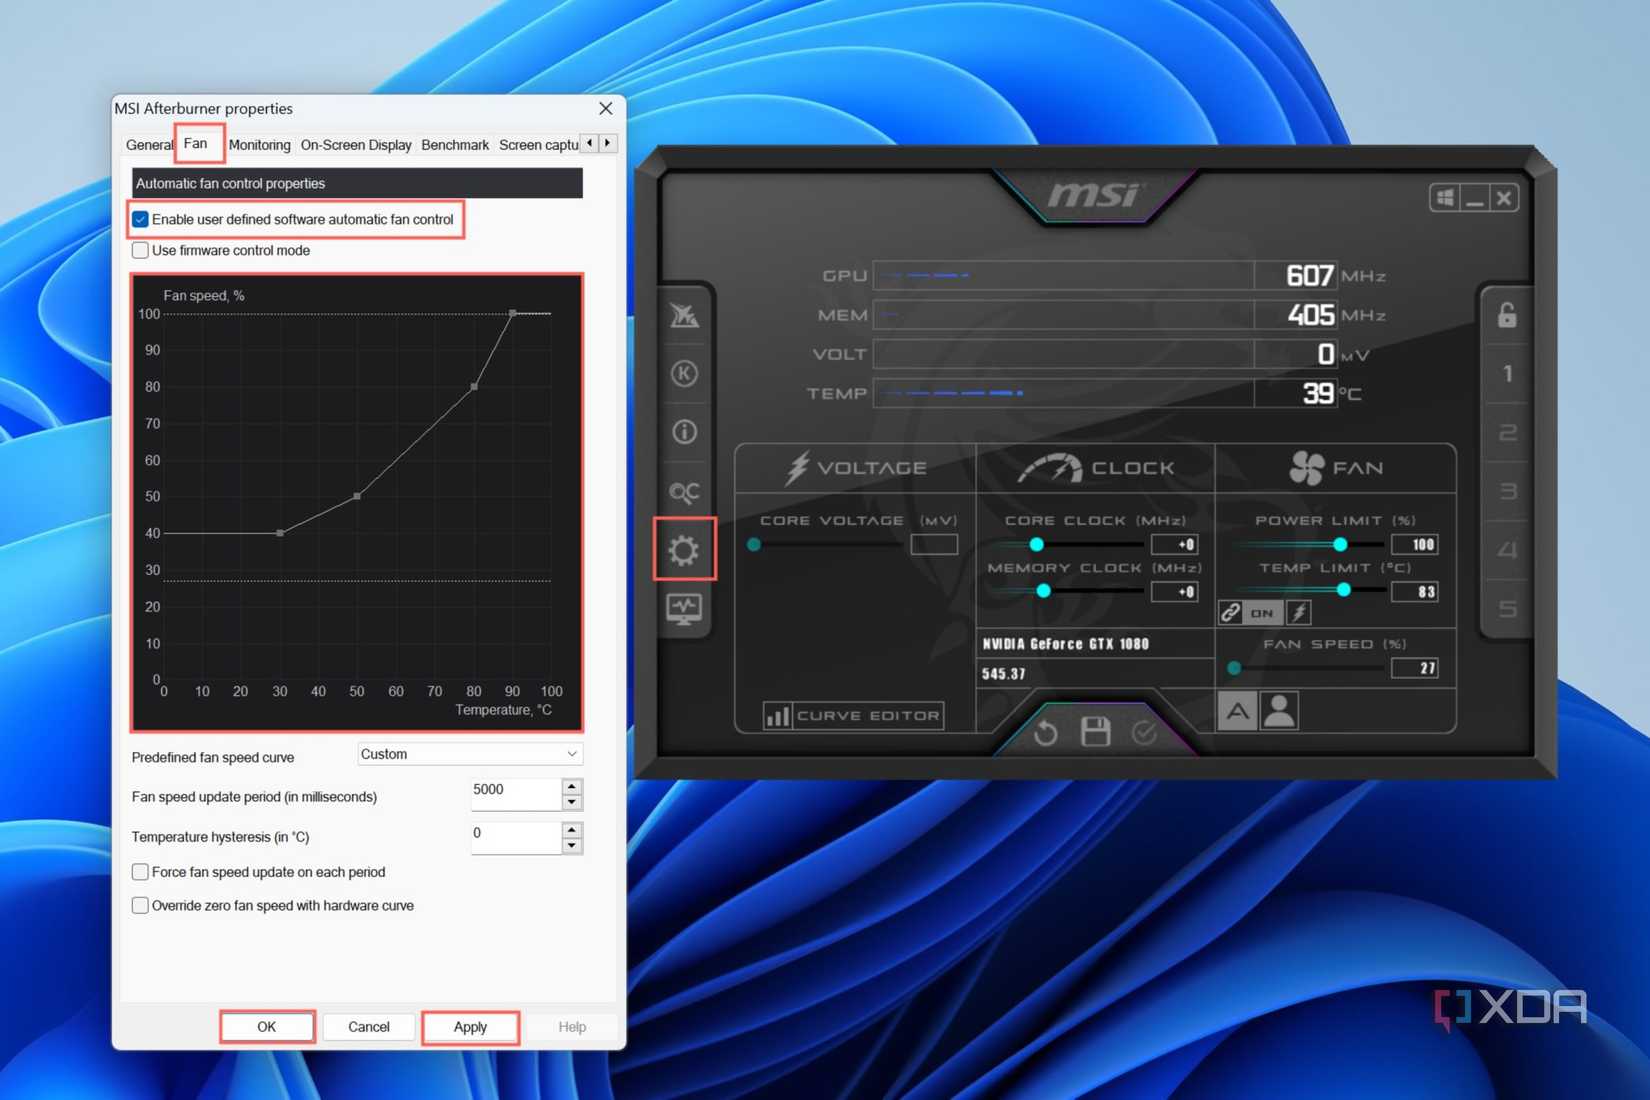The height and width of the screenshot is (1100, 1650).
Task: Open the Predefined fan speed curve dropdown
Action: (469, 753)
